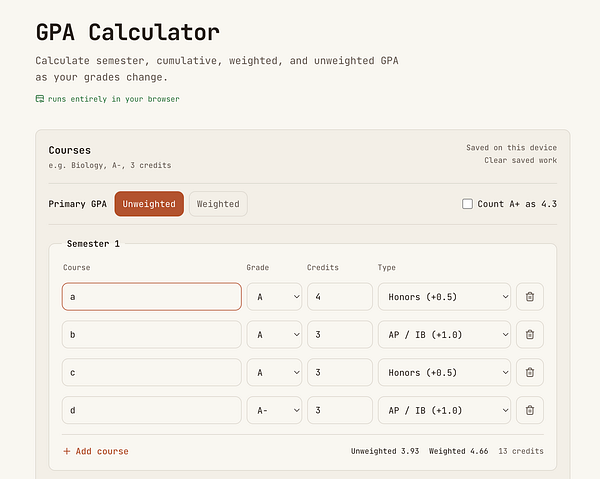Select Unweighted as the primary GPA
The height and width of the screenshot is (479, 600).
coord(149,204)
